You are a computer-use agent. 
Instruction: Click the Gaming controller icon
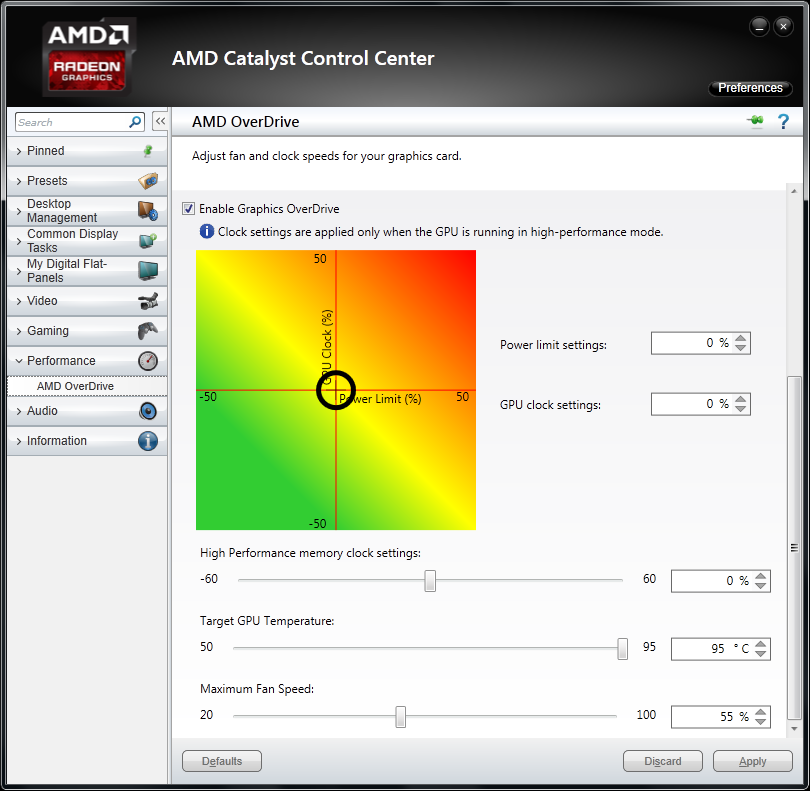pyautogui.click(x=148, y=331)
